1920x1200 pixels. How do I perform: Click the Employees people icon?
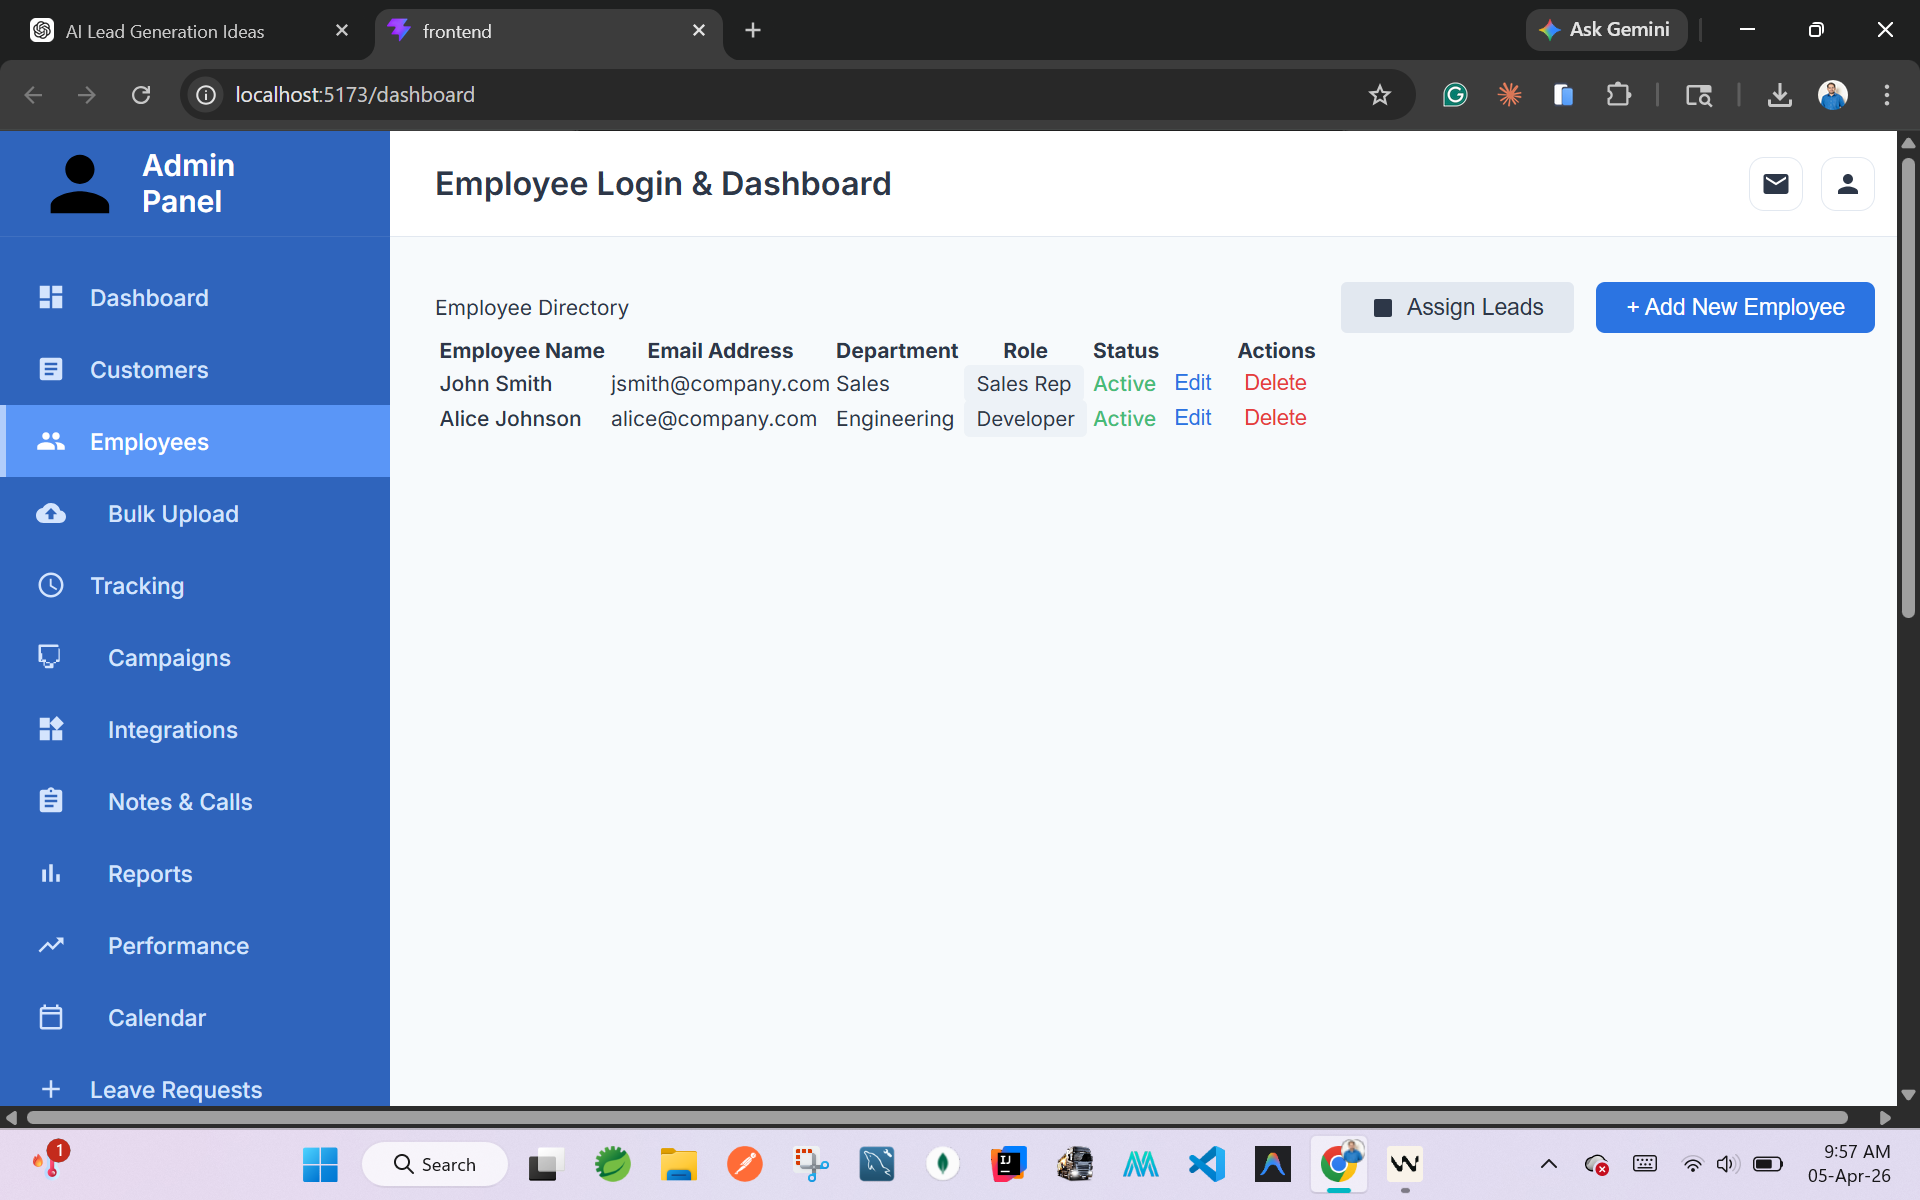[51, 441]
